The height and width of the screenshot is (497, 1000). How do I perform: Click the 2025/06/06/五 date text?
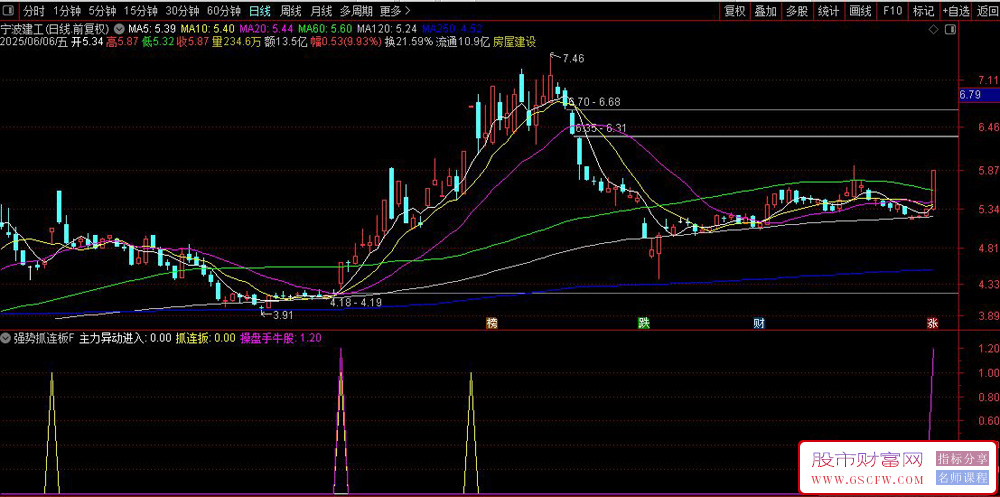tap(34, 41)
